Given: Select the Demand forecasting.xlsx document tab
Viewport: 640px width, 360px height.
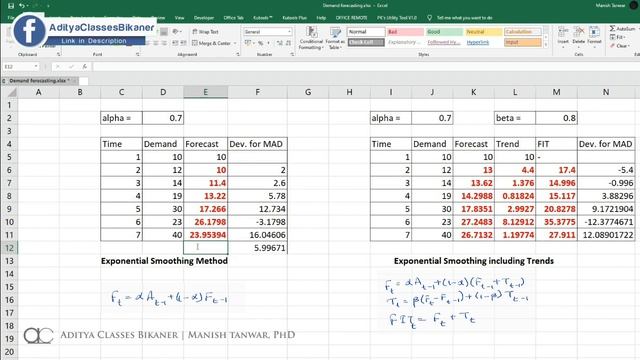Looking at the screenshot, I should pyautogui.click(x=39, y=81).
